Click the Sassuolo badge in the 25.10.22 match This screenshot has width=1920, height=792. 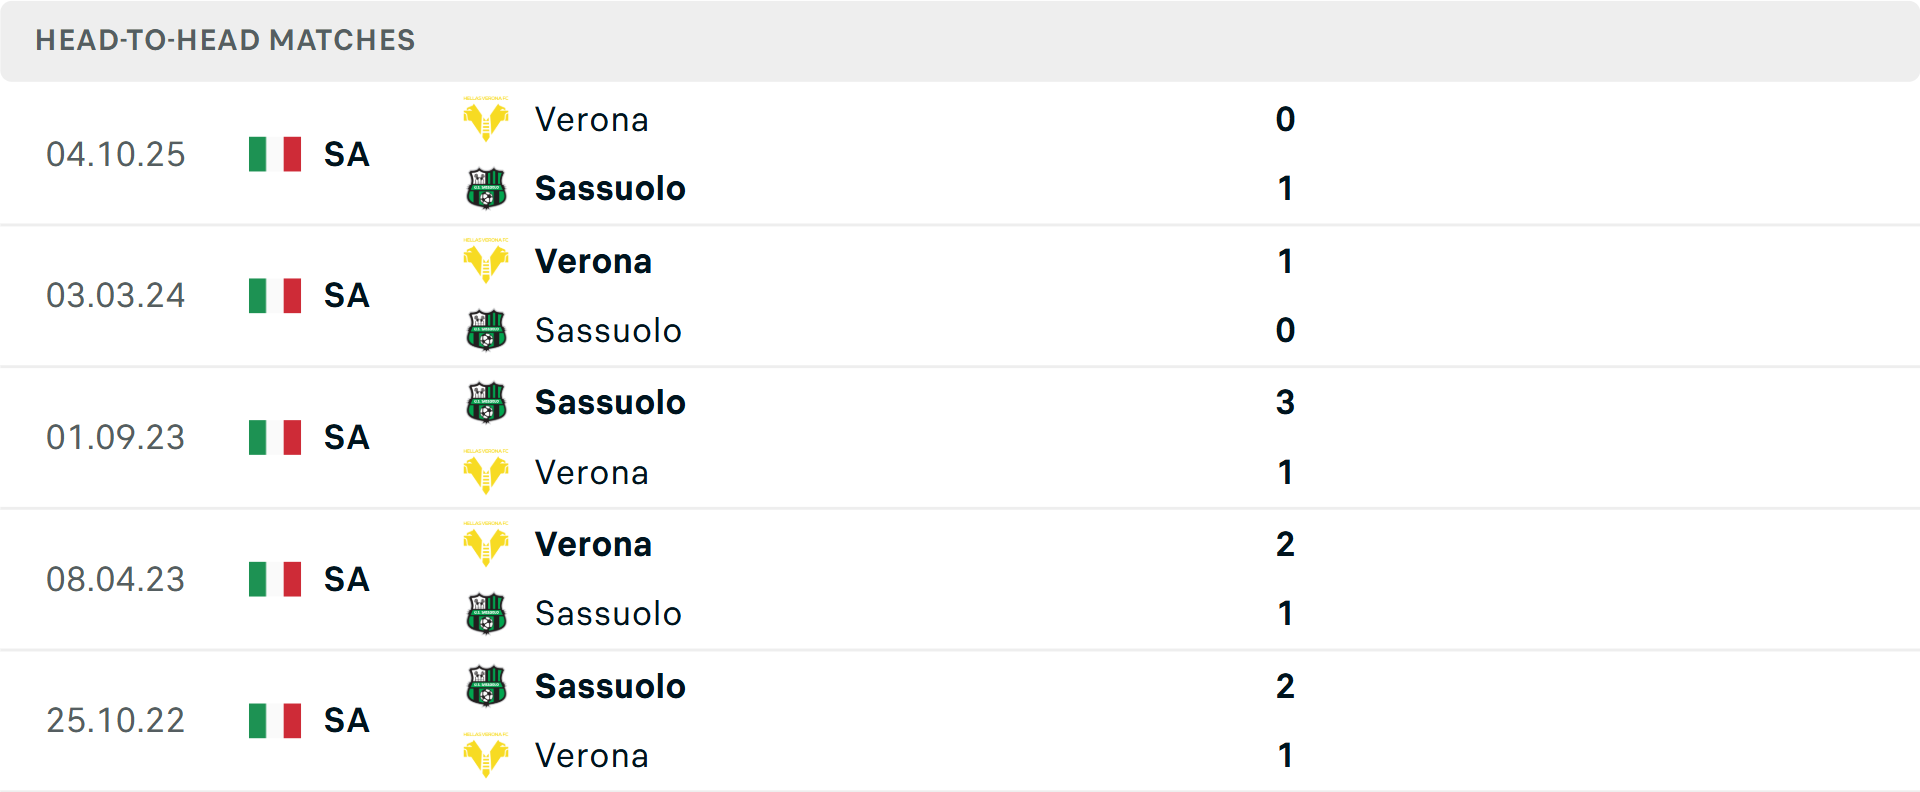pos(486,685)
